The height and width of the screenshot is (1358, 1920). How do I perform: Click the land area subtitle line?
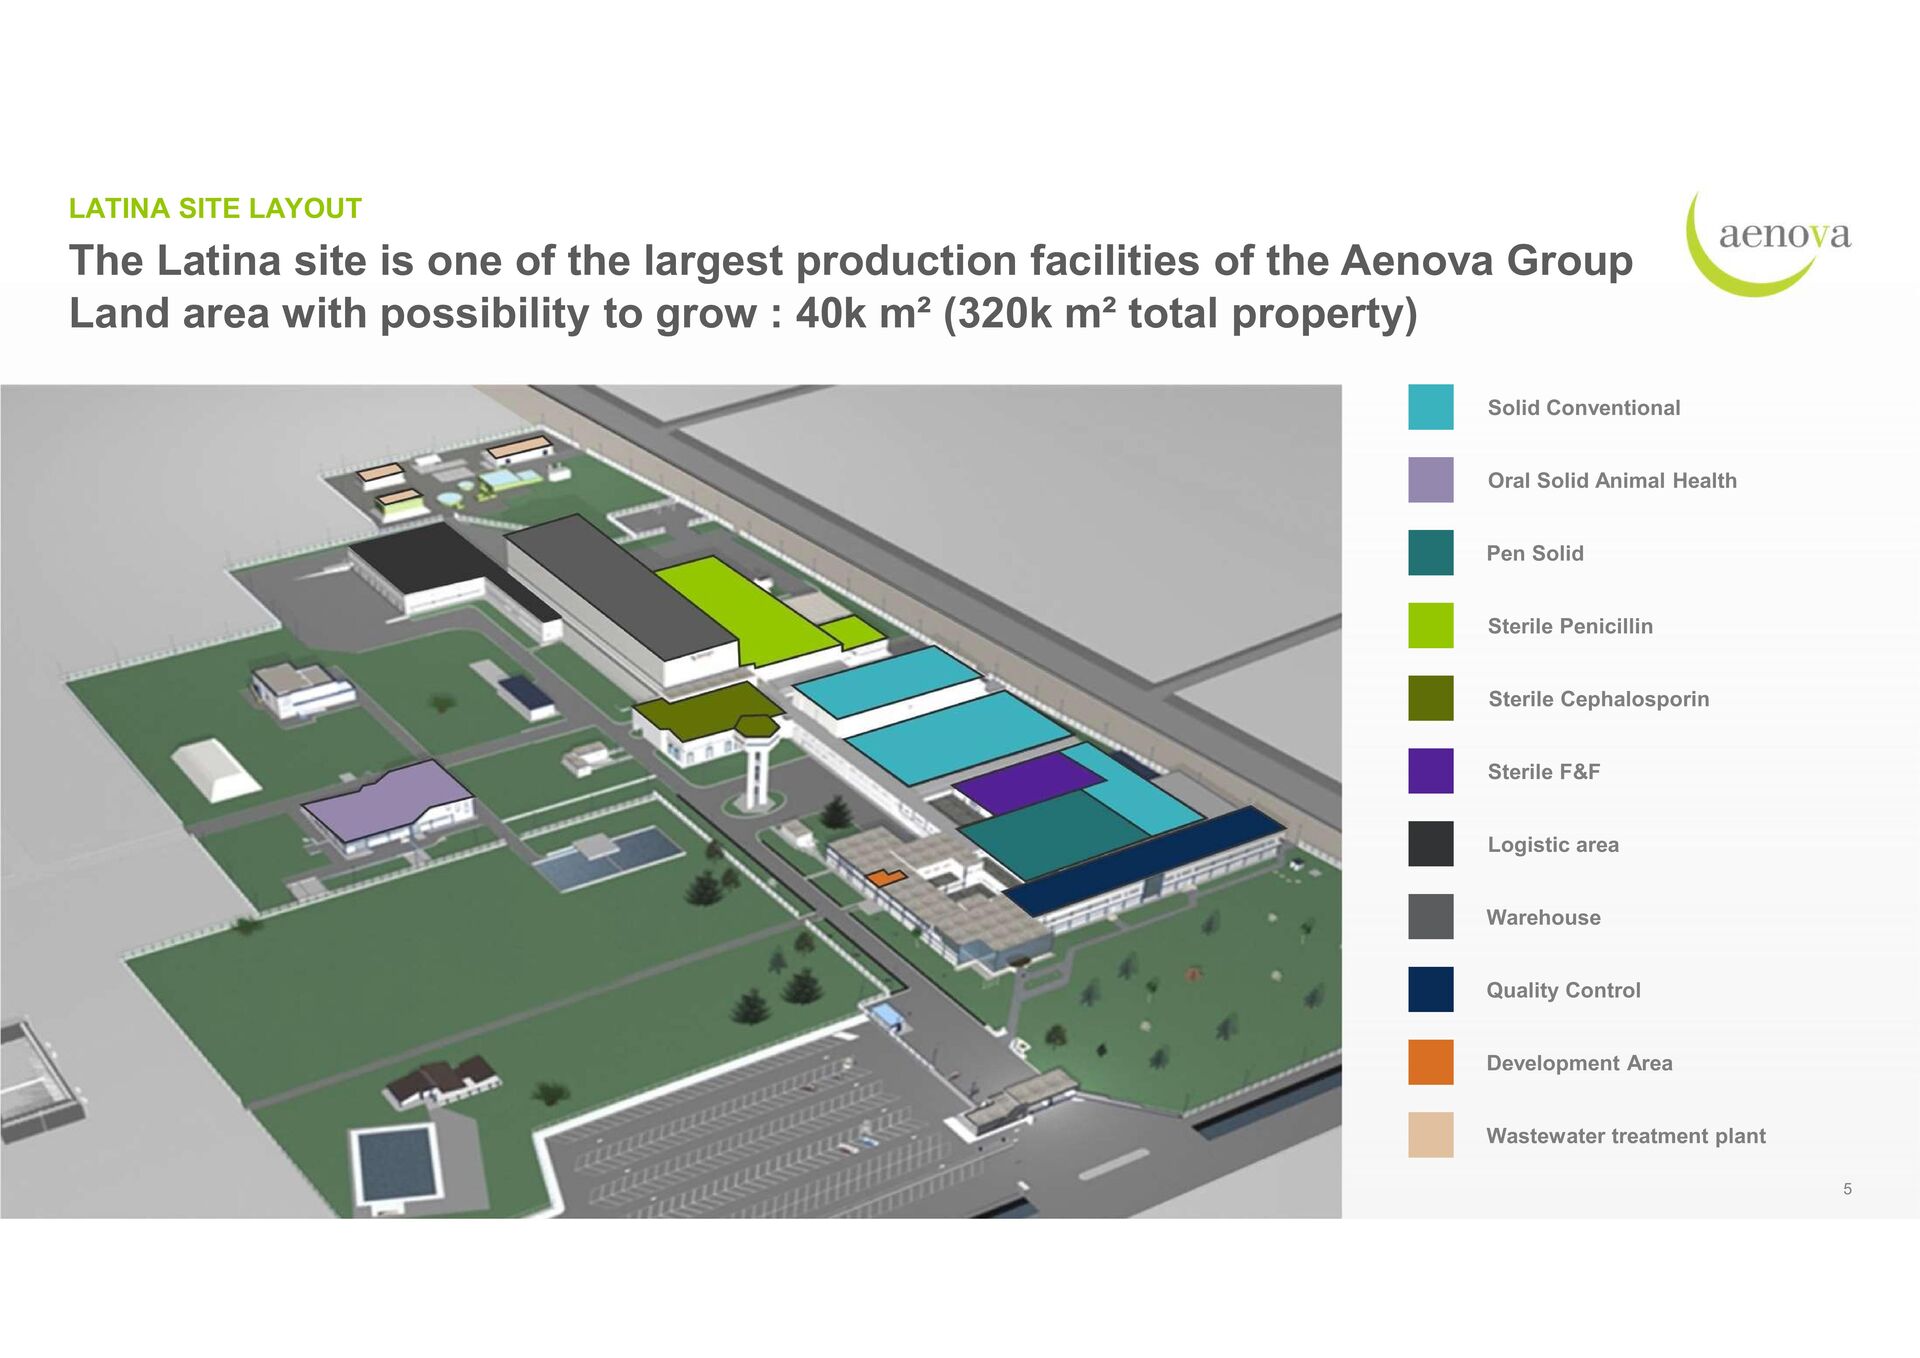tap(743, 314)
